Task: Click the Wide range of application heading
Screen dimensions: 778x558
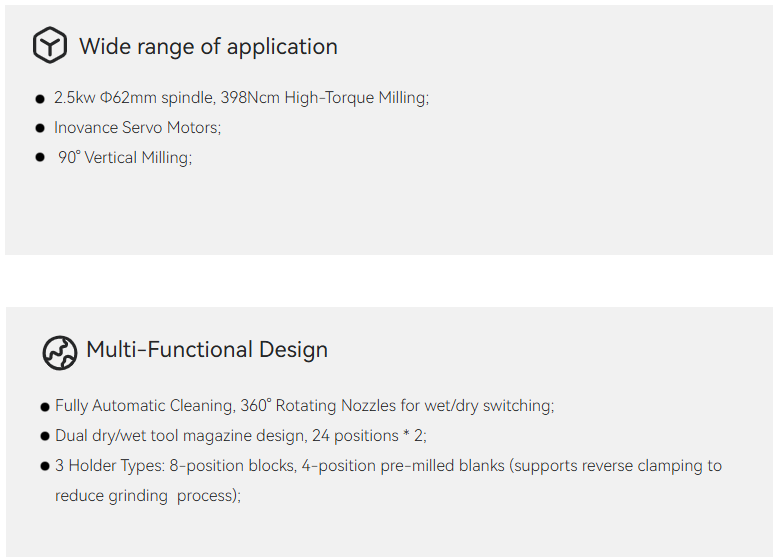Action: (208, 47)
